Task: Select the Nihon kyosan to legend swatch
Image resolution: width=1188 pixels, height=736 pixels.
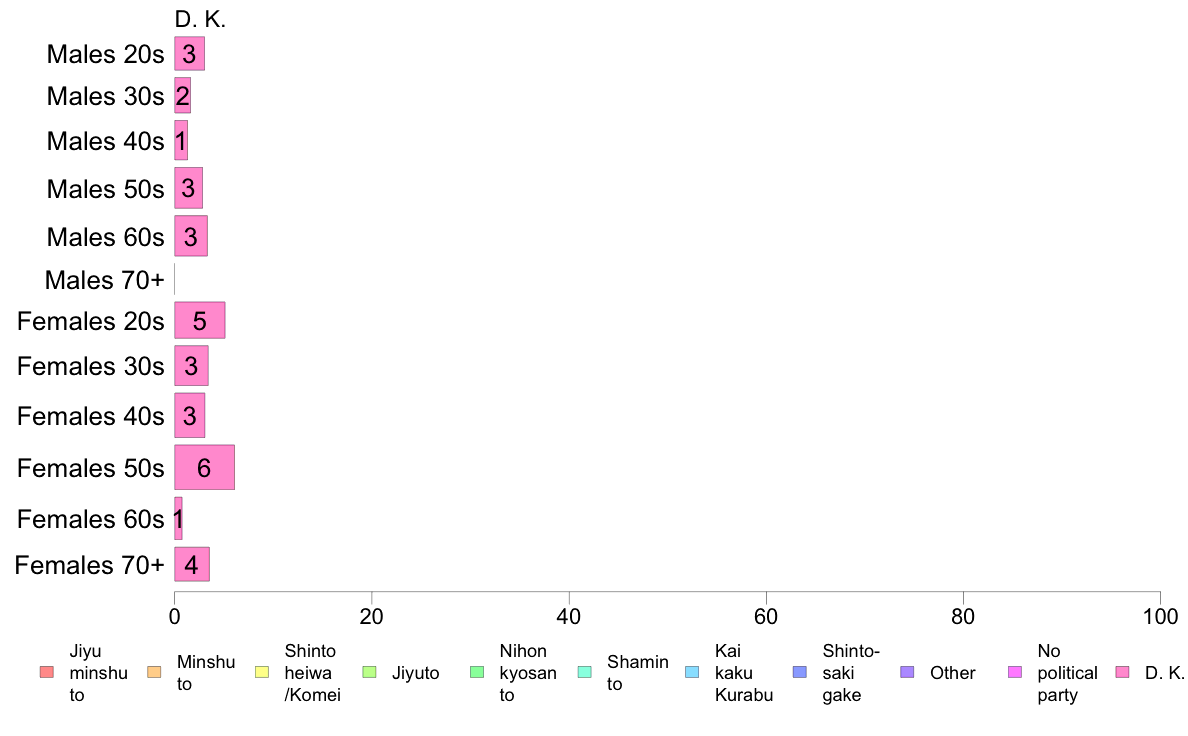Action: point(477,672)
